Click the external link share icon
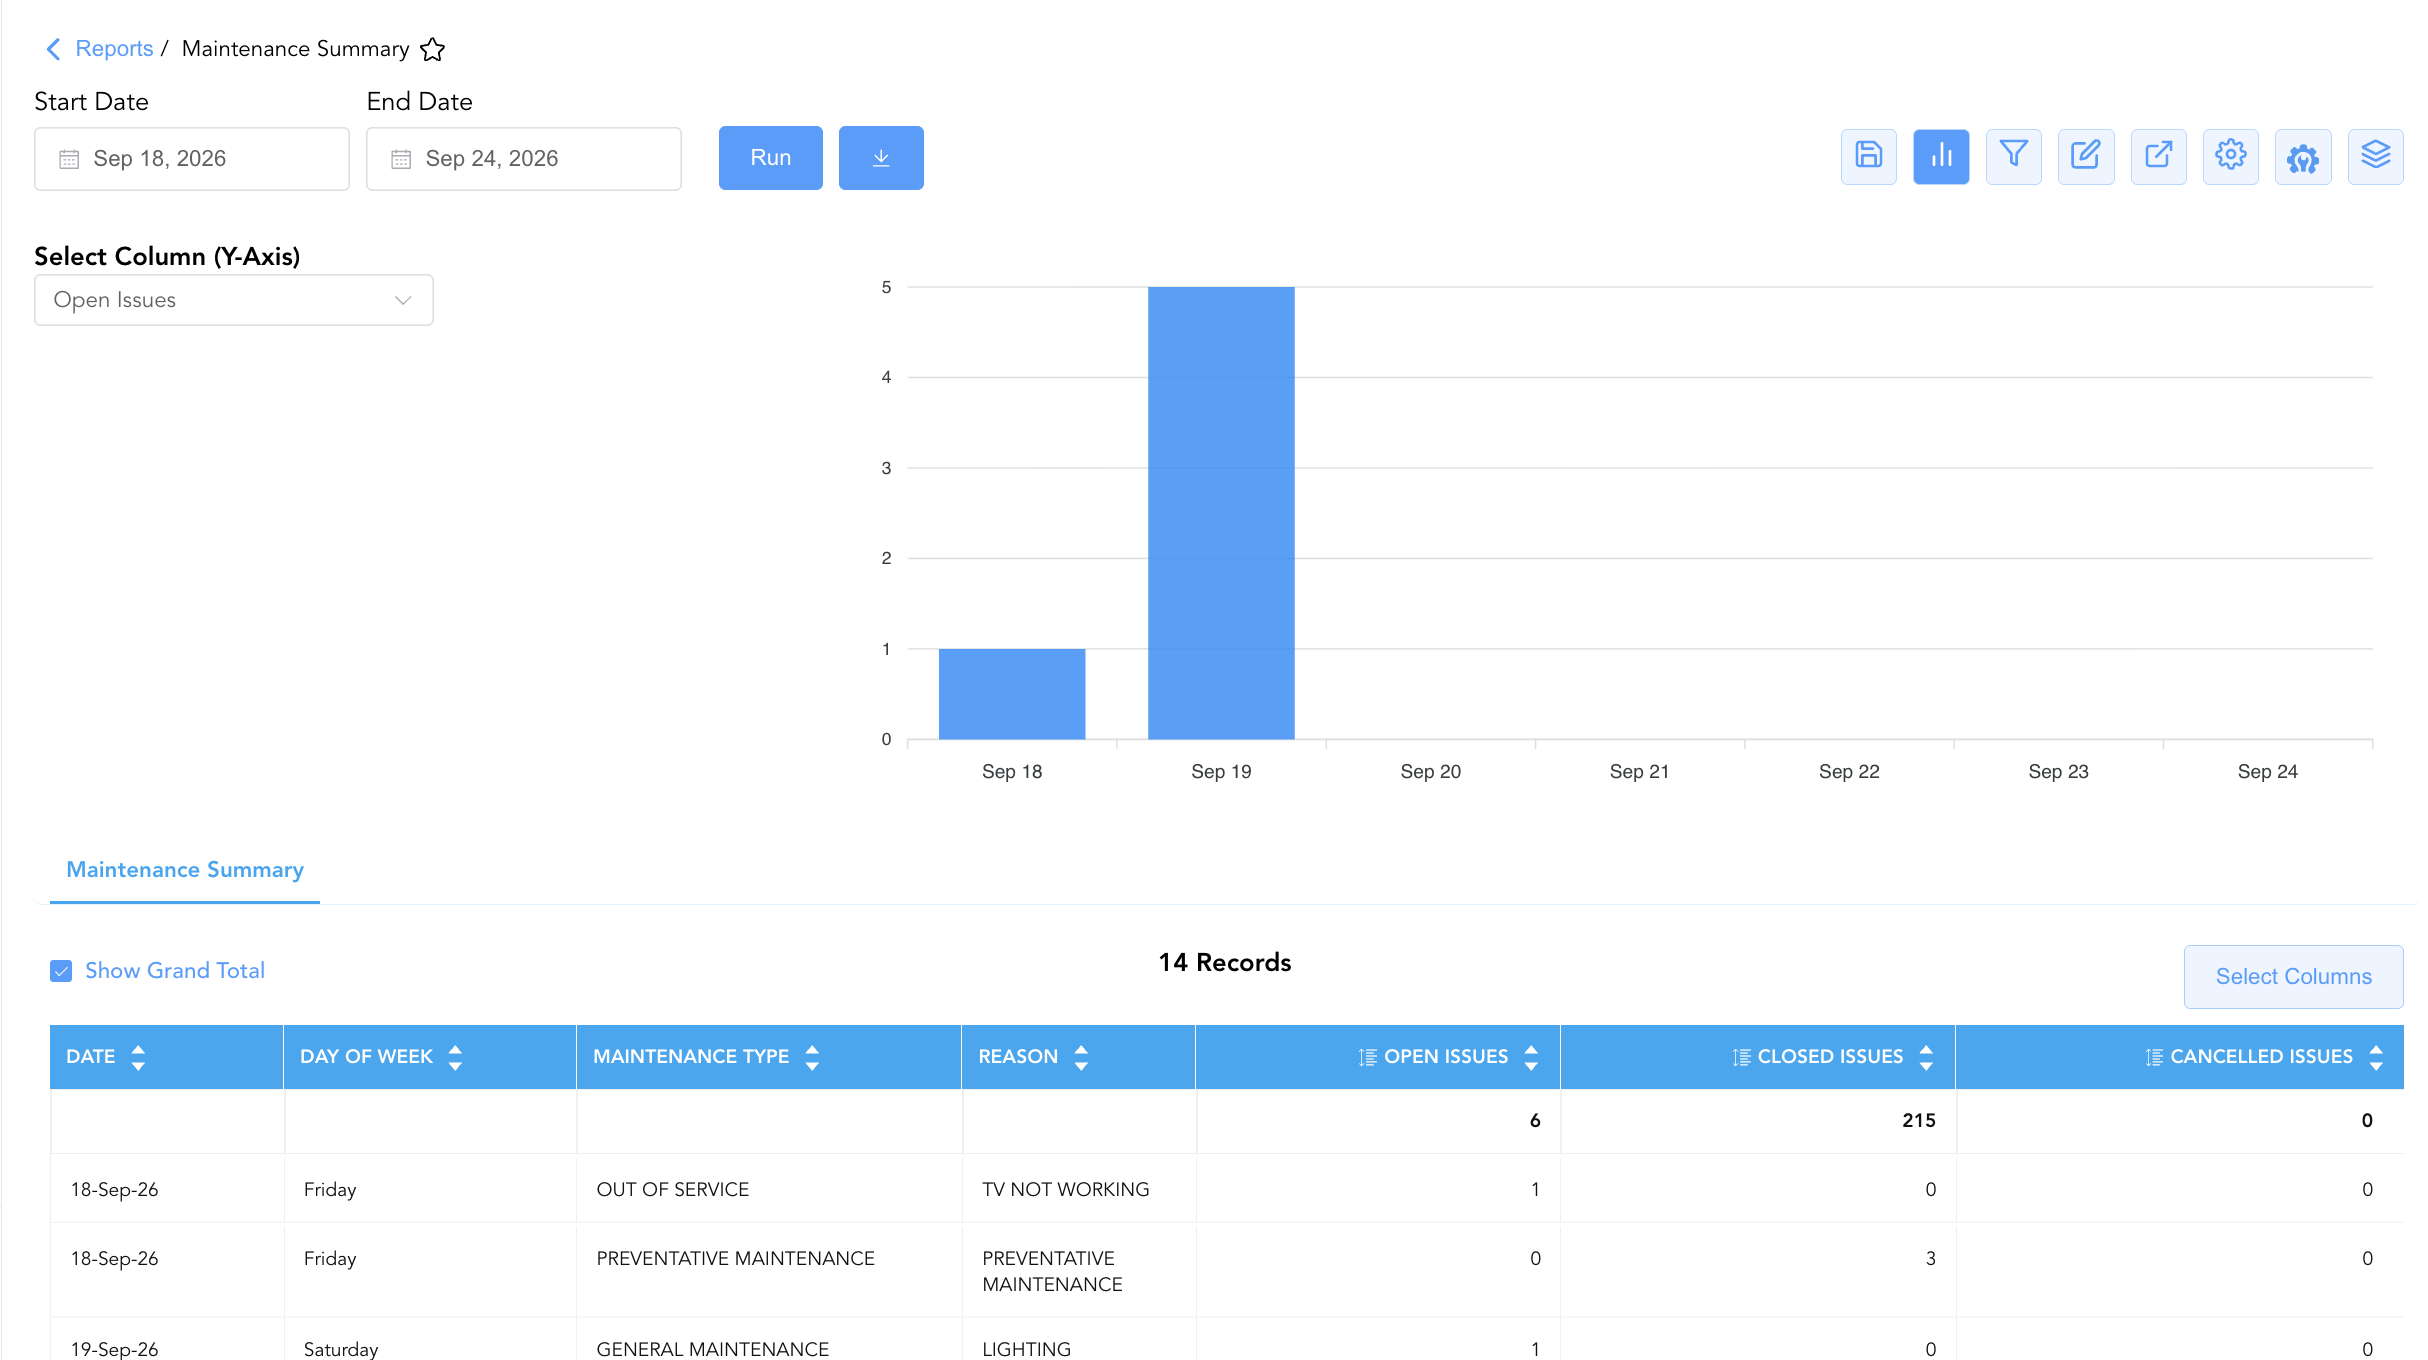Viewport: 2428px width, 1360px height. 2158,156
